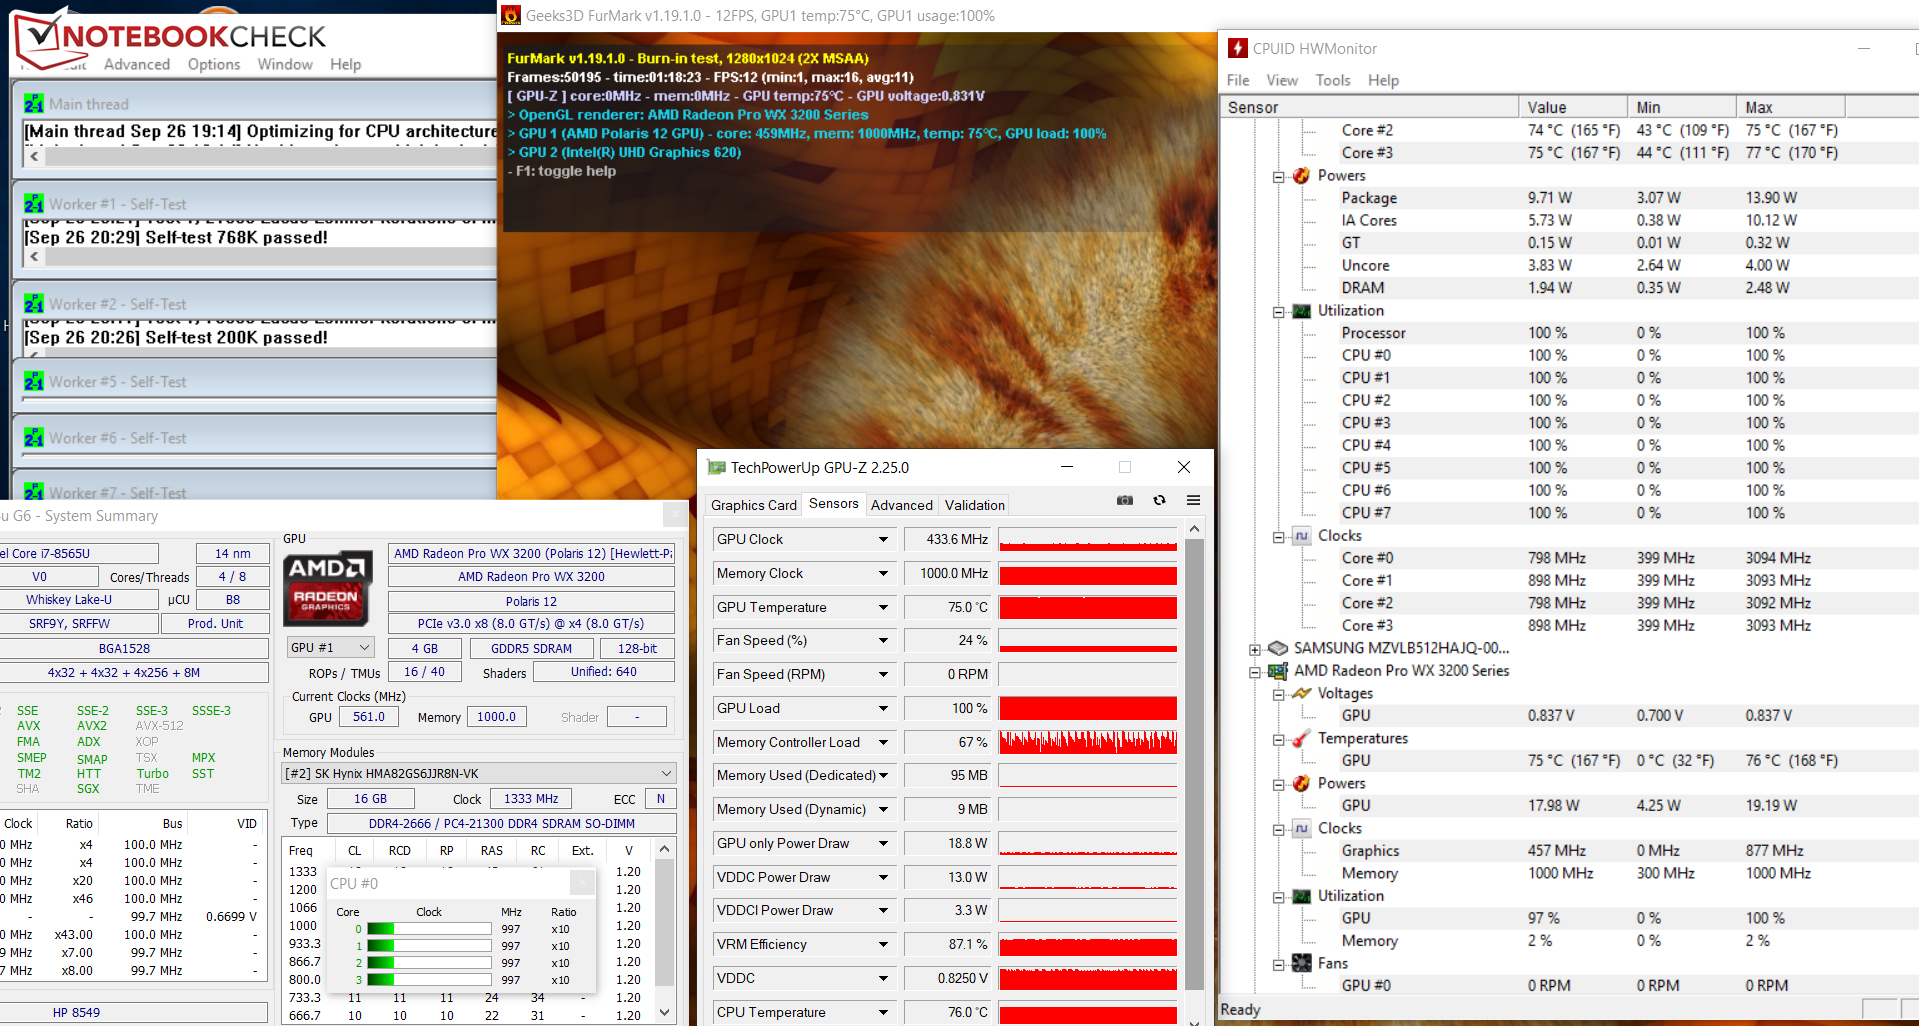
Task: Click the SAMSUNG MZVLB512HAJQ drive icon
Action: tap(1278, 648)
